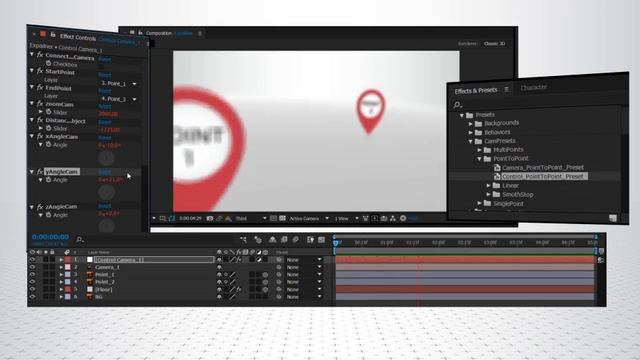Click the Control Camera_1 label color swatch
Image resolution: width=640 pixels, height=360 pixels.
(x=68, y=260)
